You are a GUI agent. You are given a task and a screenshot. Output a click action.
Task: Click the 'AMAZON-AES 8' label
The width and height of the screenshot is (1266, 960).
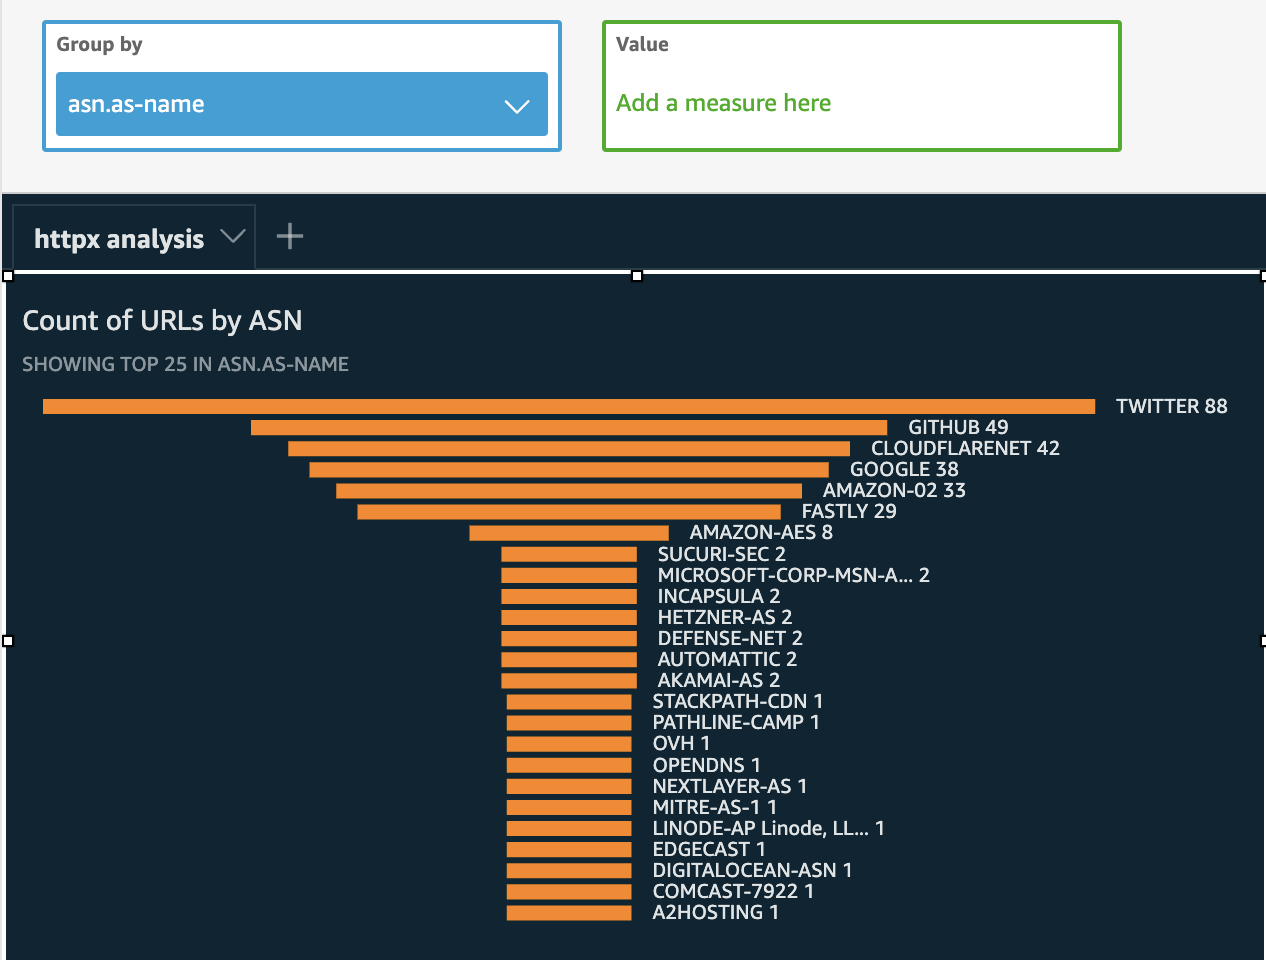pos(761,532)
